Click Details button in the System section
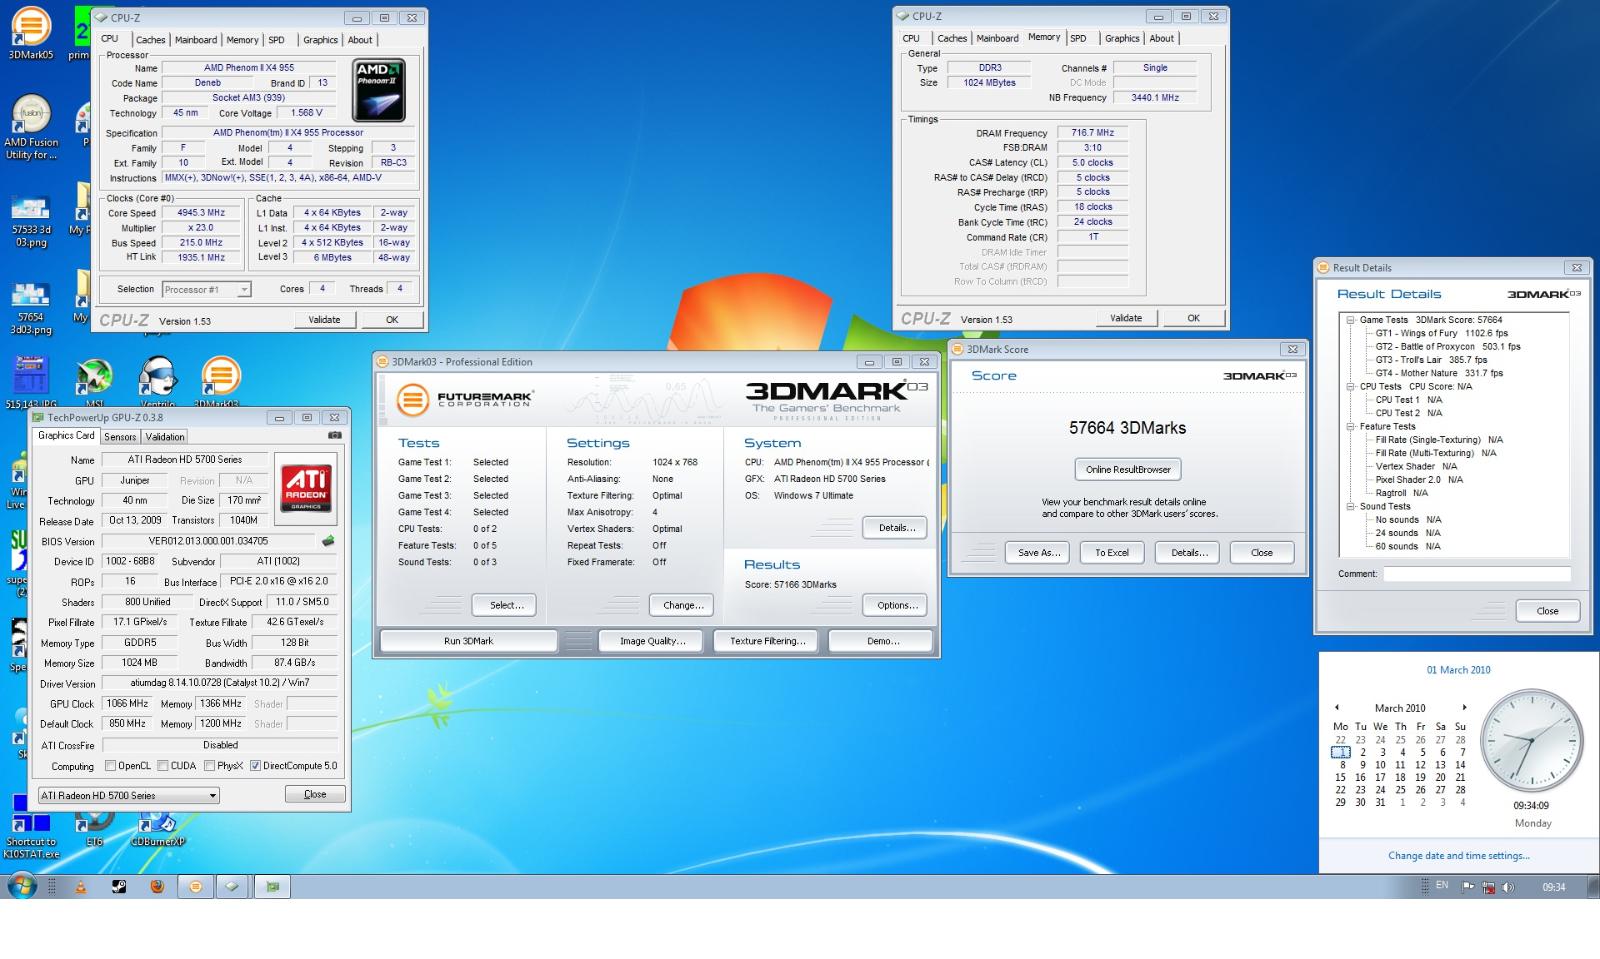 click(896, 527)
